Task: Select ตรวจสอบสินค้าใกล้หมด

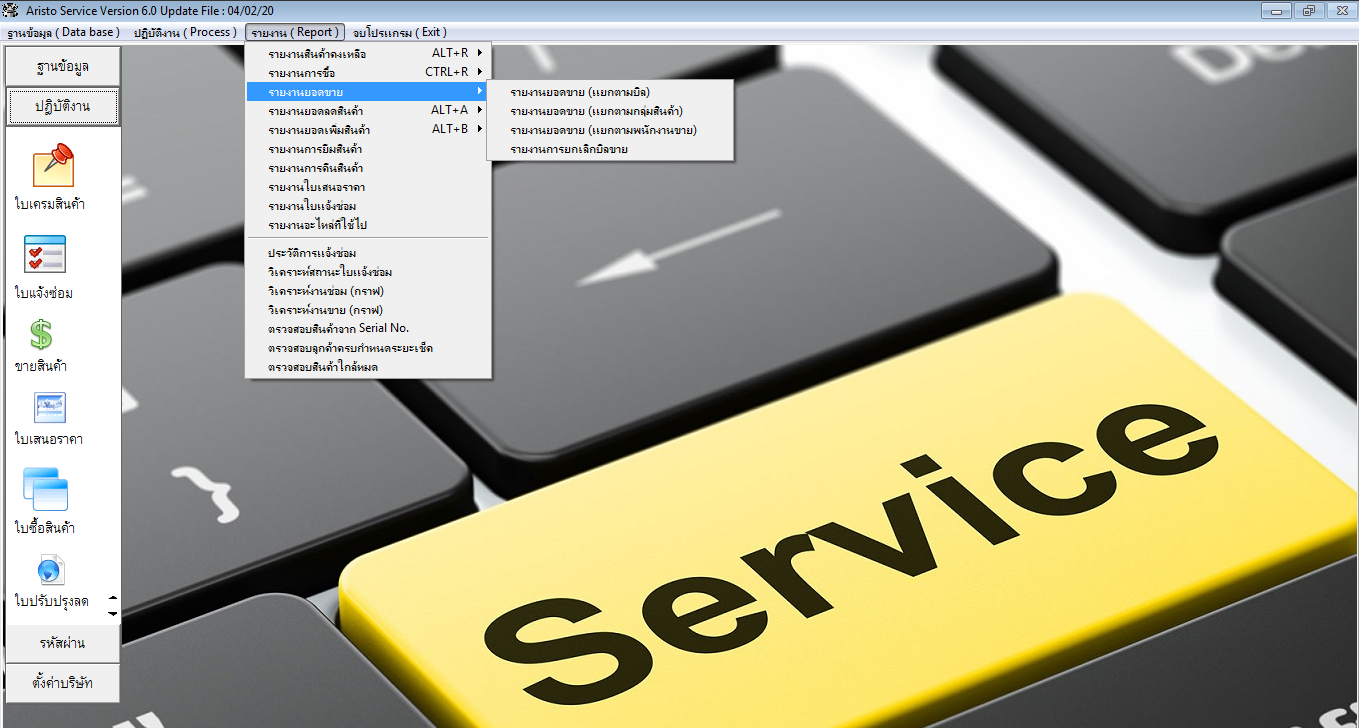Action: (368, 367)
